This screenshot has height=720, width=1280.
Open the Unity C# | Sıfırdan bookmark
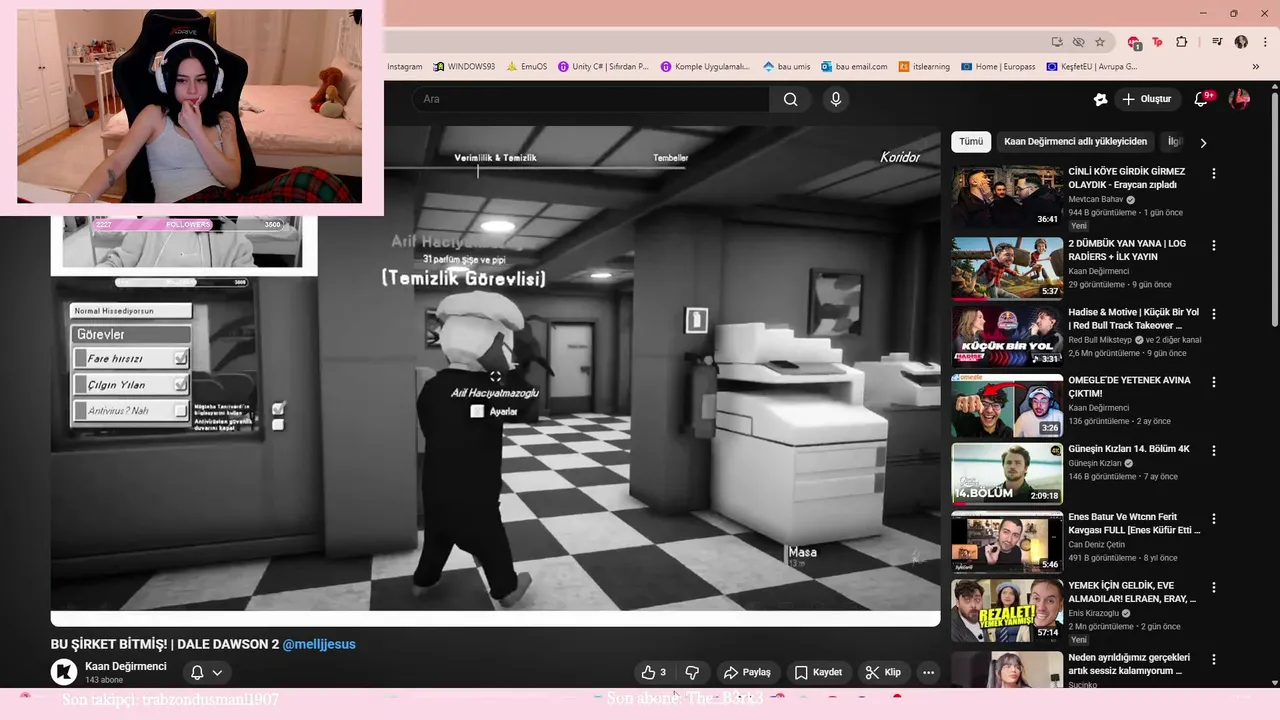point(603,66)
